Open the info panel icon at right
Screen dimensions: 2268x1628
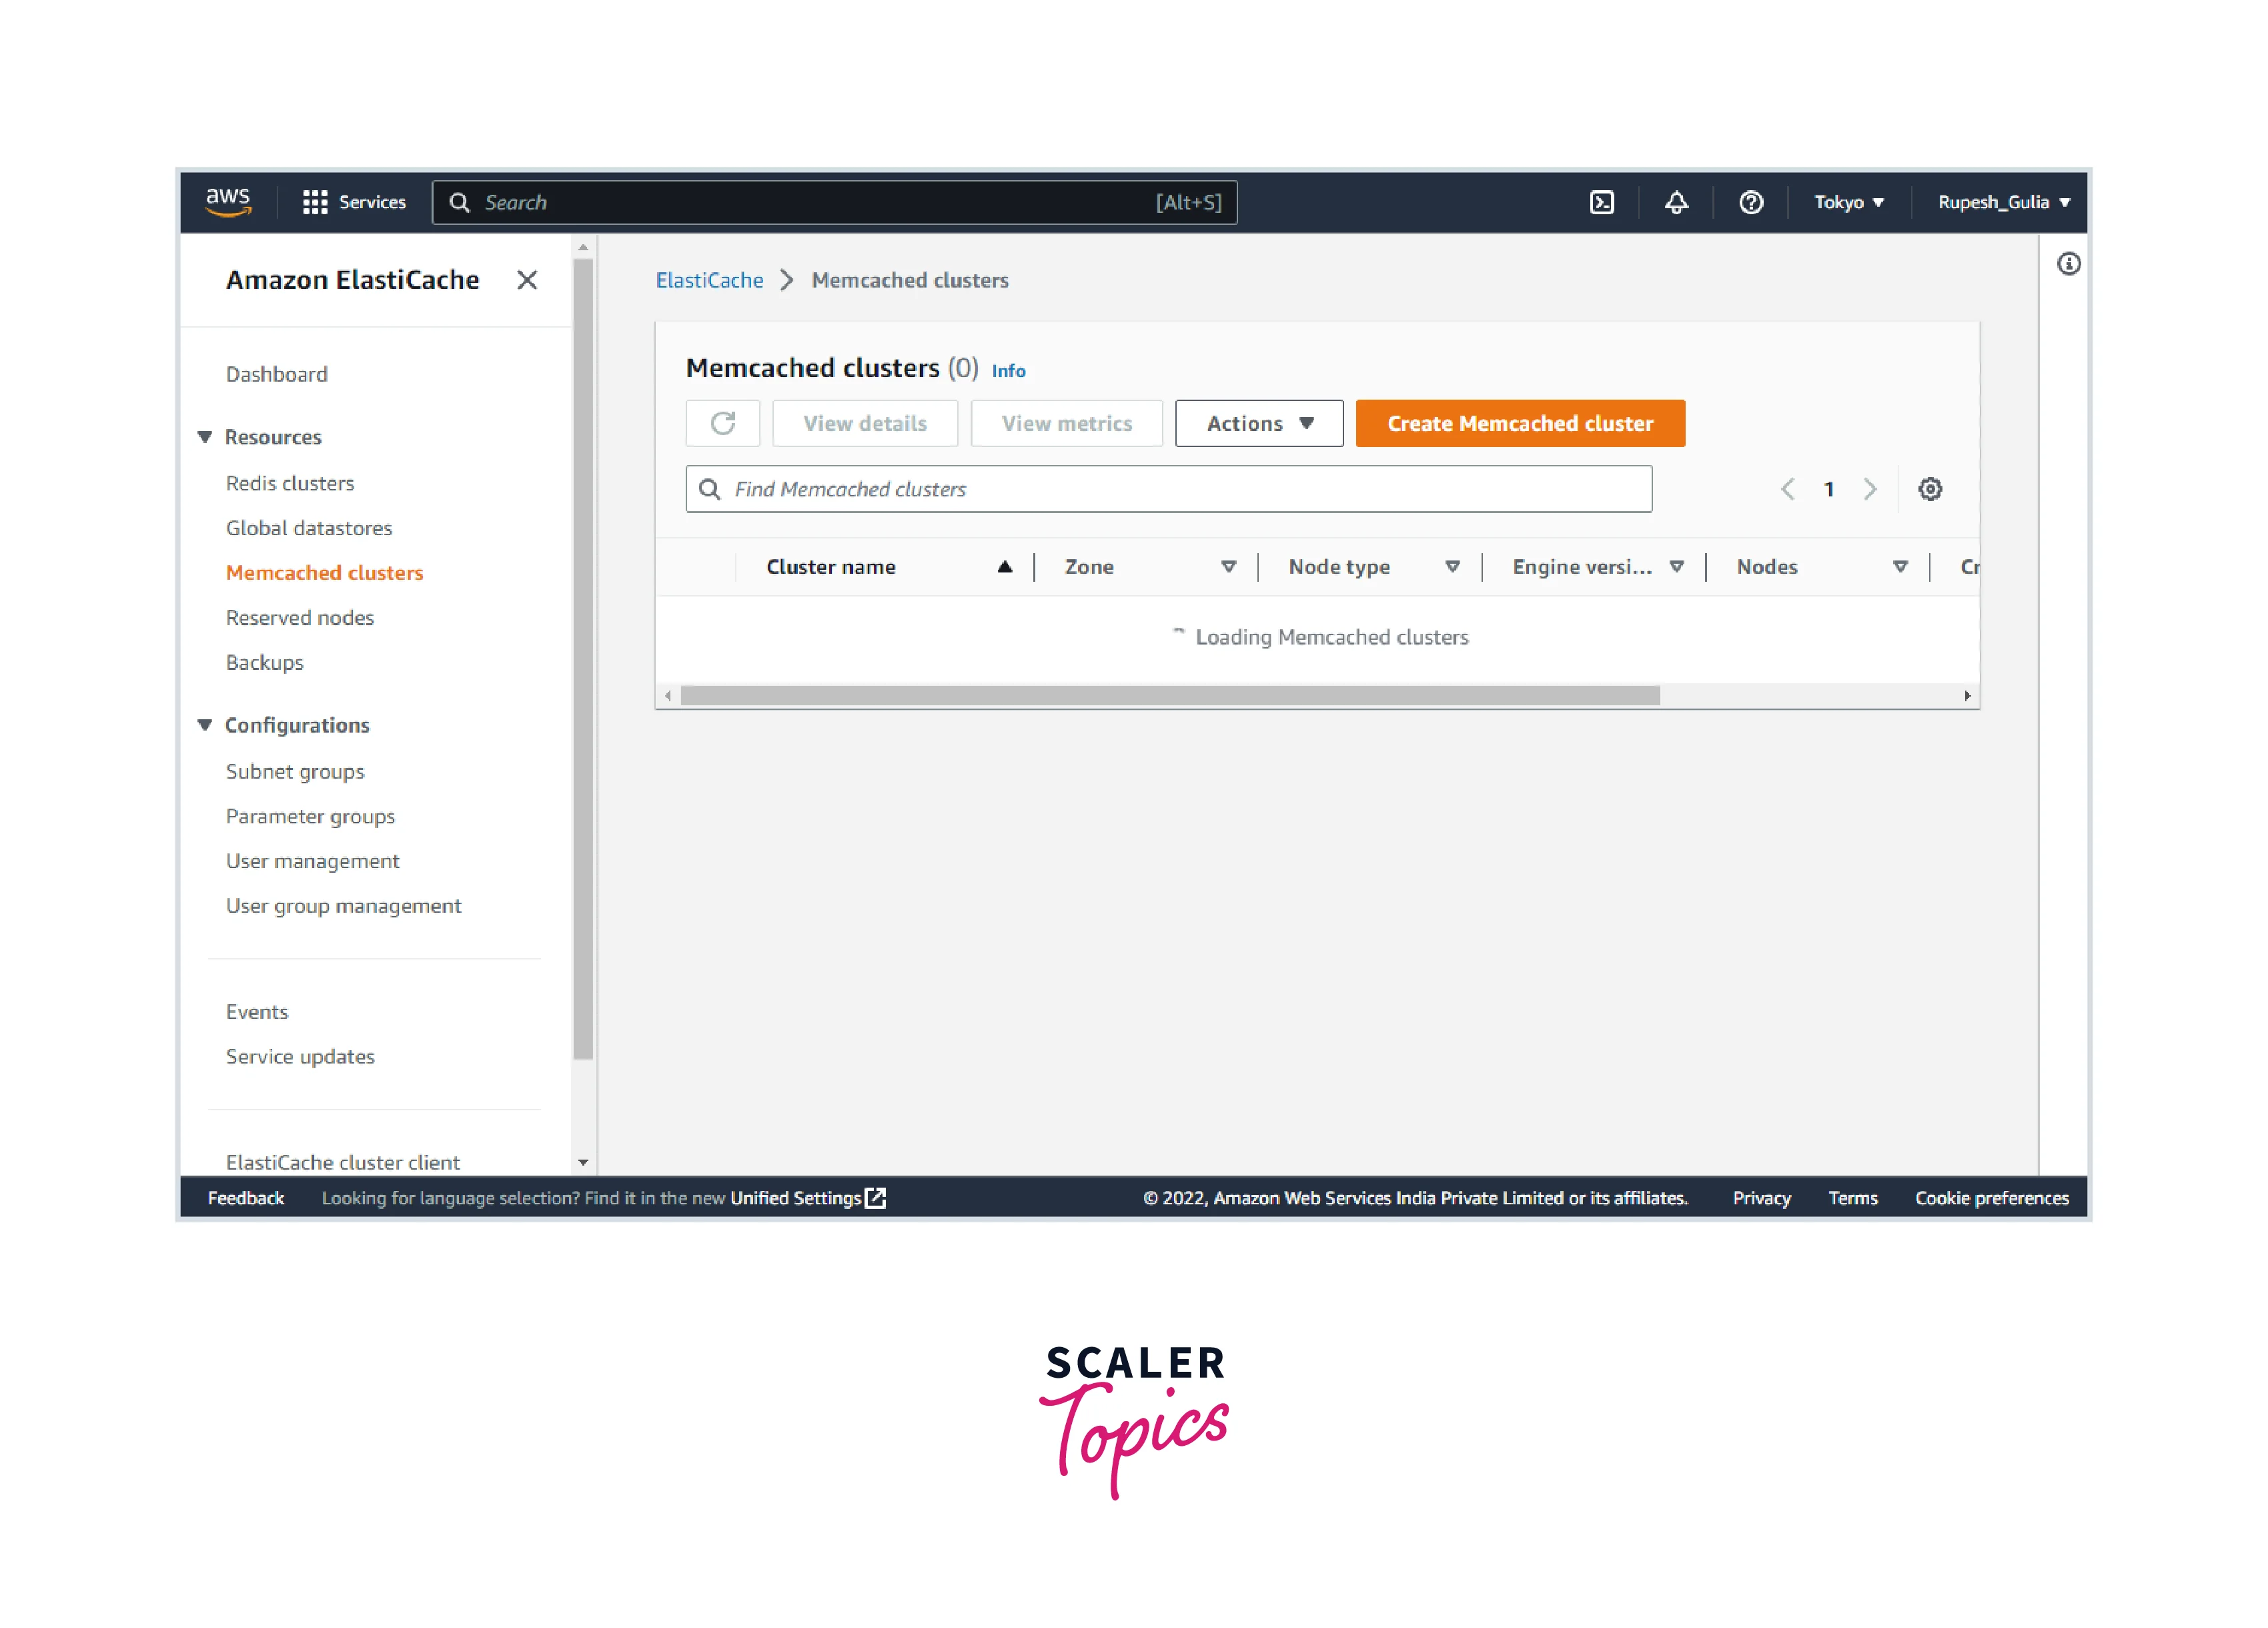[x=2068, y=264]
